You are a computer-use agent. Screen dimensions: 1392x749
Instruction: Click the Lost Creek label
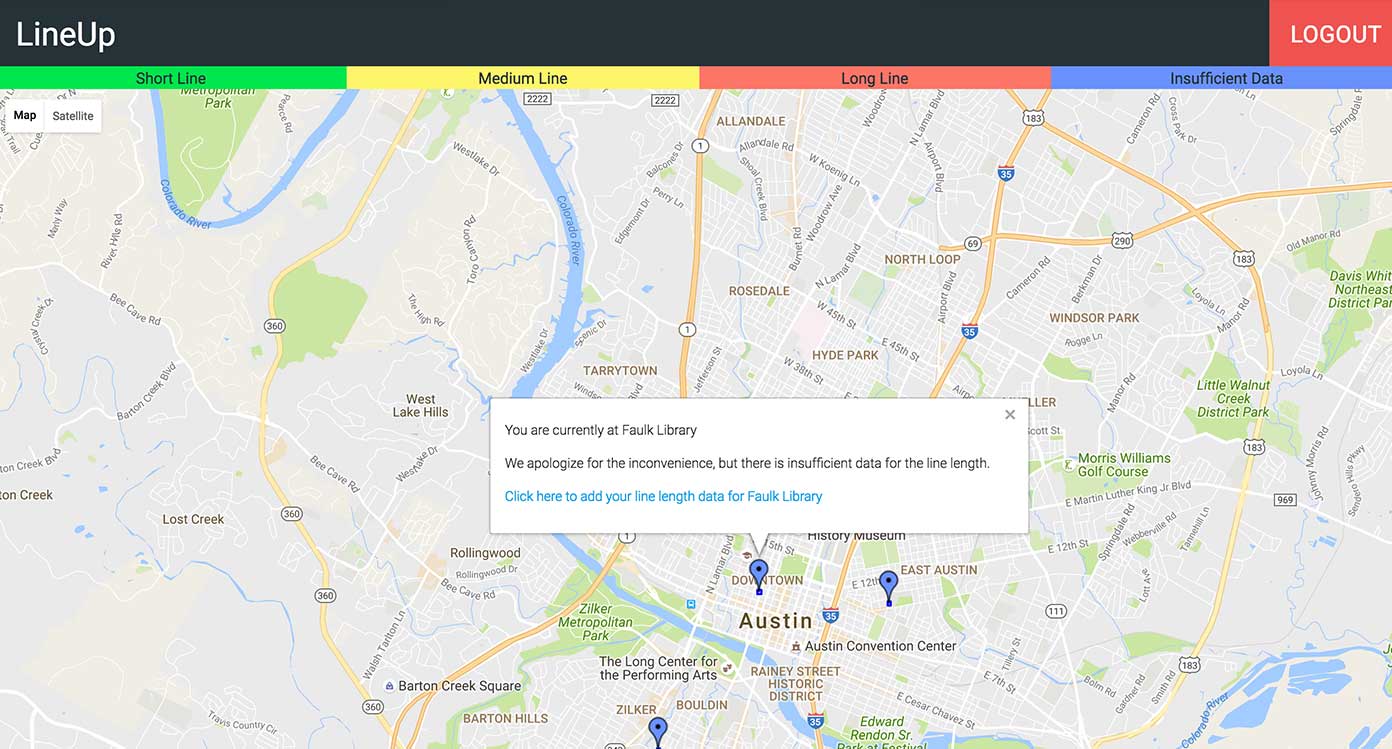point(193,519)
